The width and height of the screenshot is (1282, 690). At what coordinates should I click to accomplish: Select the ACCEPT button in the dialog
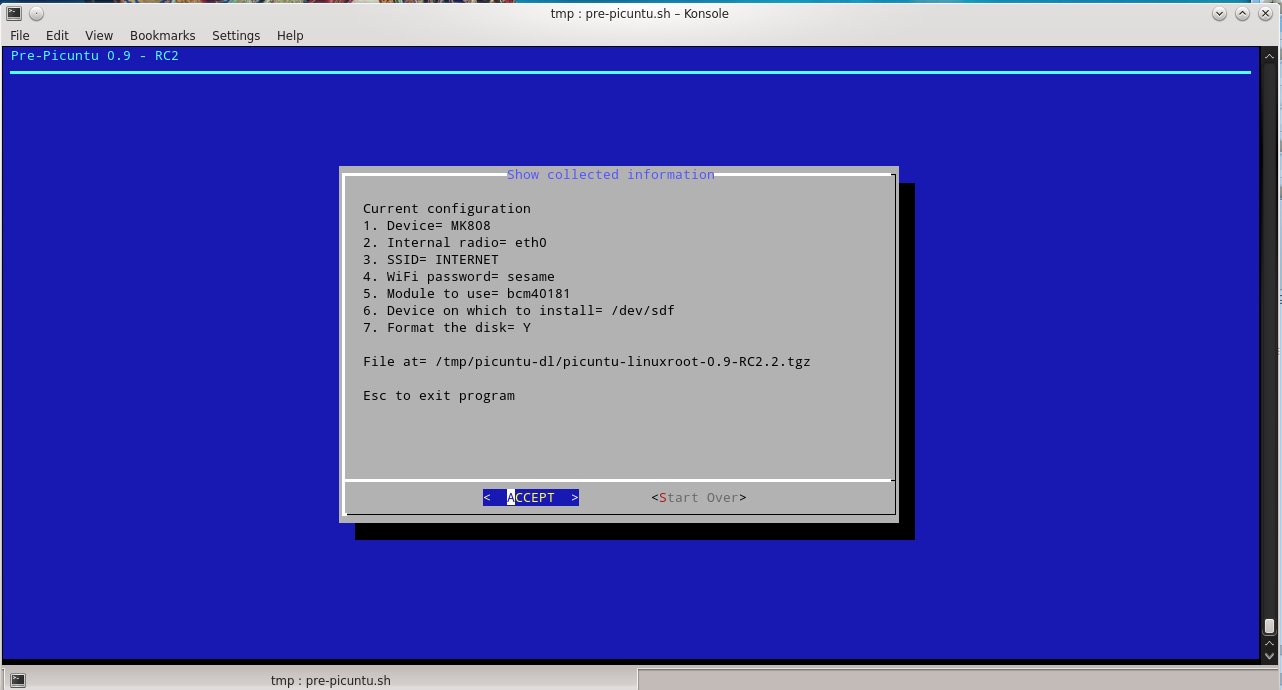point(530,497)
